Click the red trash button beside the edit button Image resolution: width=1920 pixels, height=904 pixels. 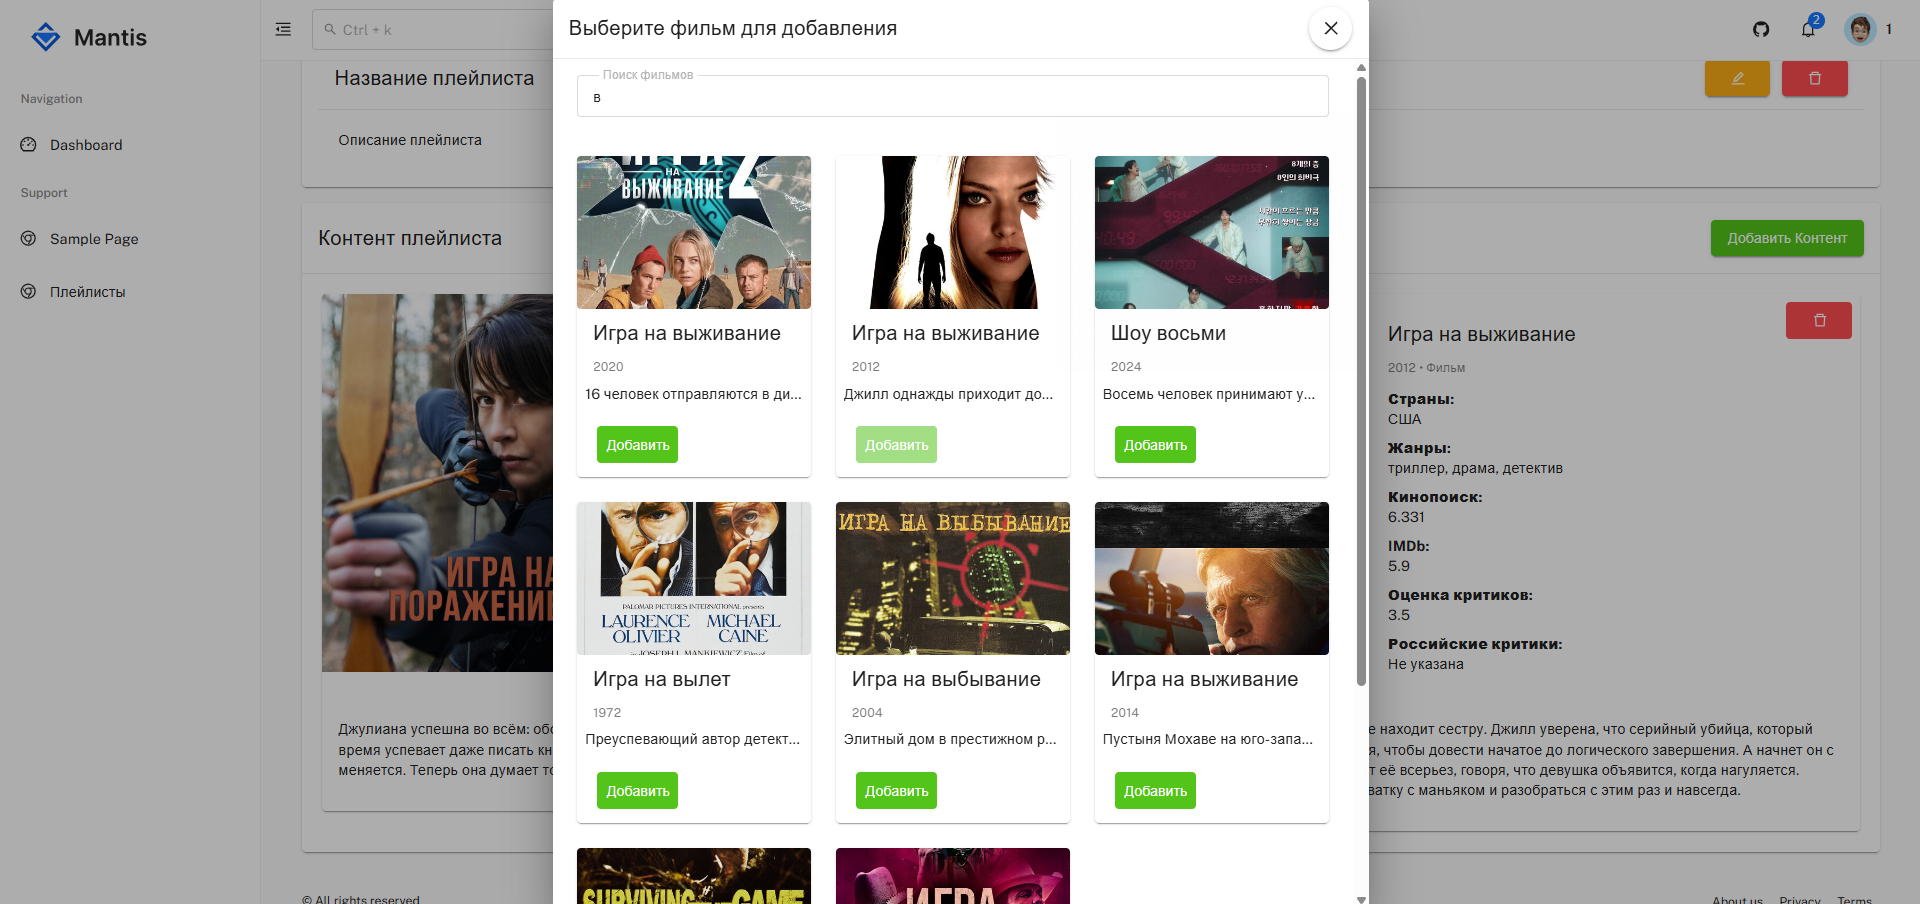pyautogui.click(x=1814, y=78)
